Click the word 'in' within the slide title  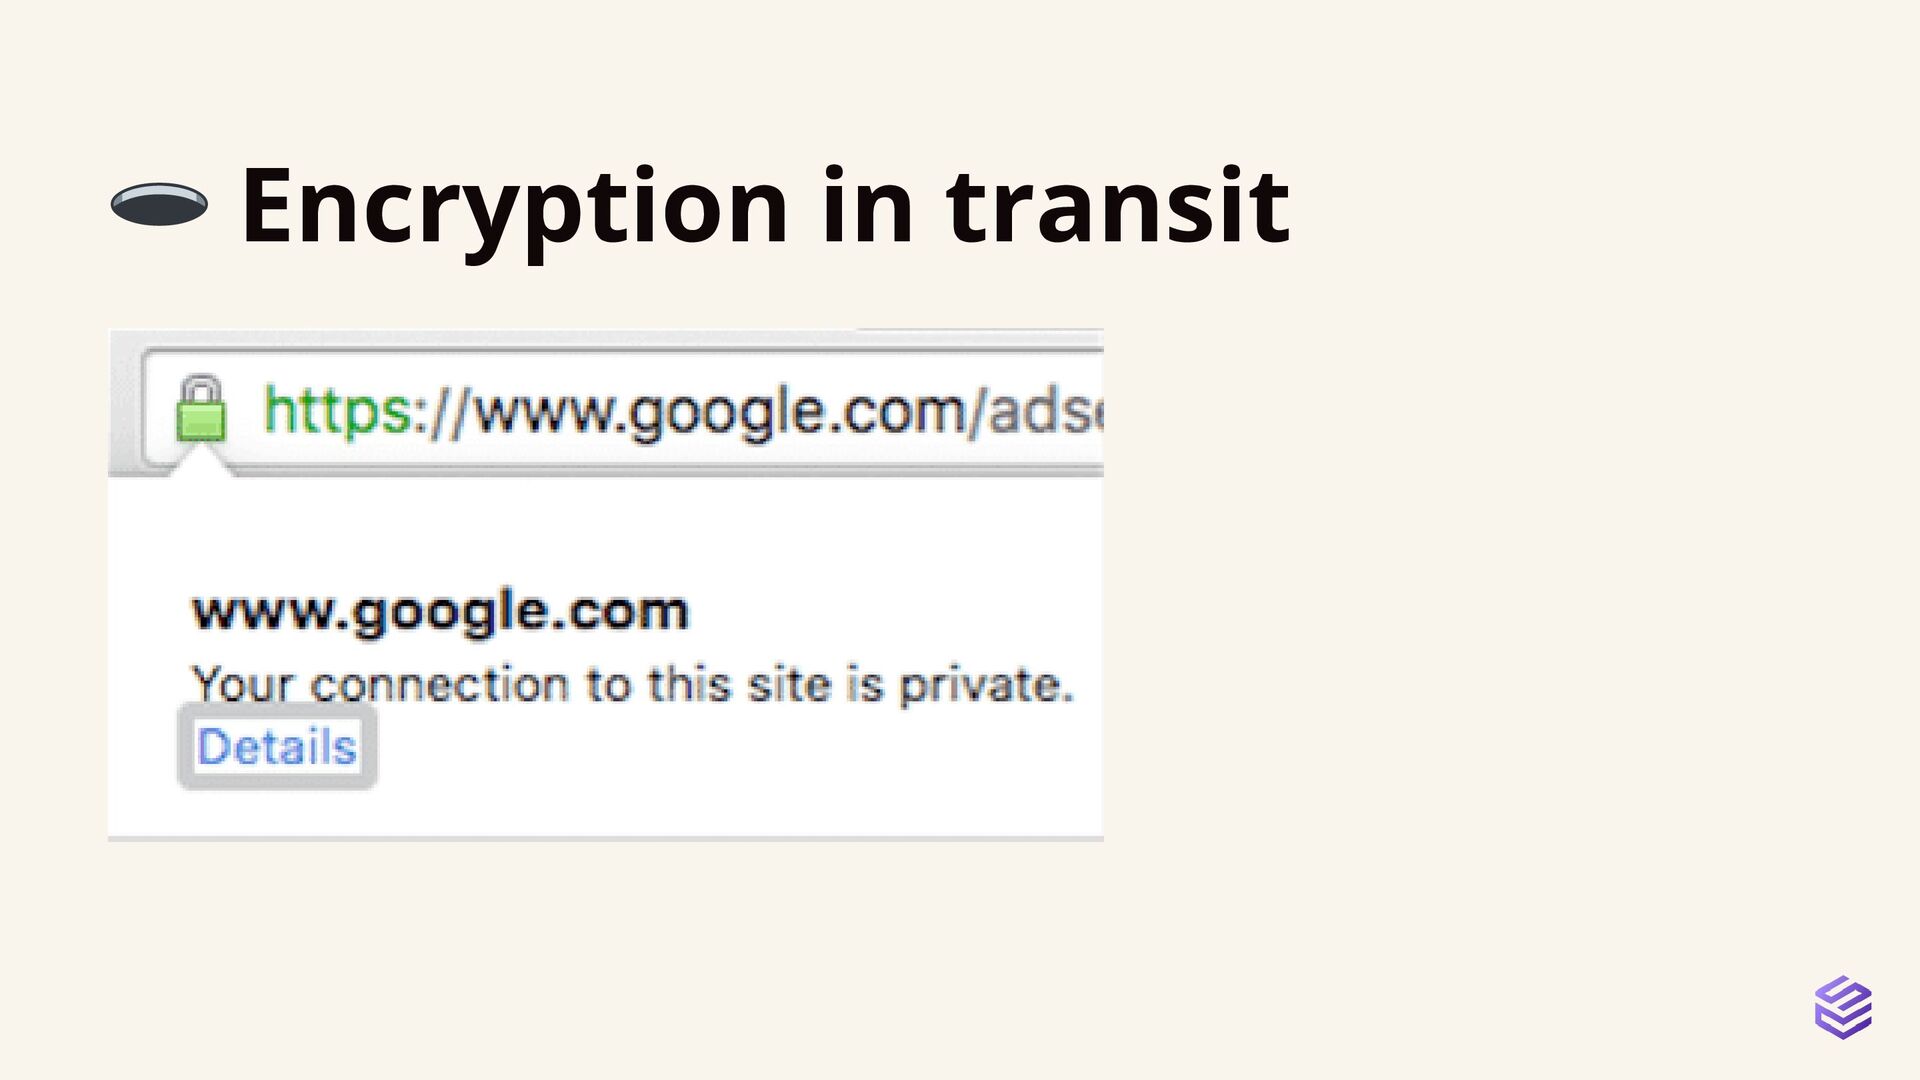click(868, 205)
